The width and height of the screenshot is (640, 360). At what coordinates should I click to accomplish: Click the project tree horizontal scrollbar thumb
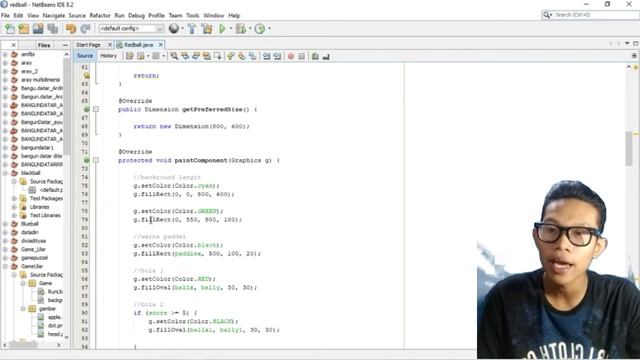coord(23,345)
